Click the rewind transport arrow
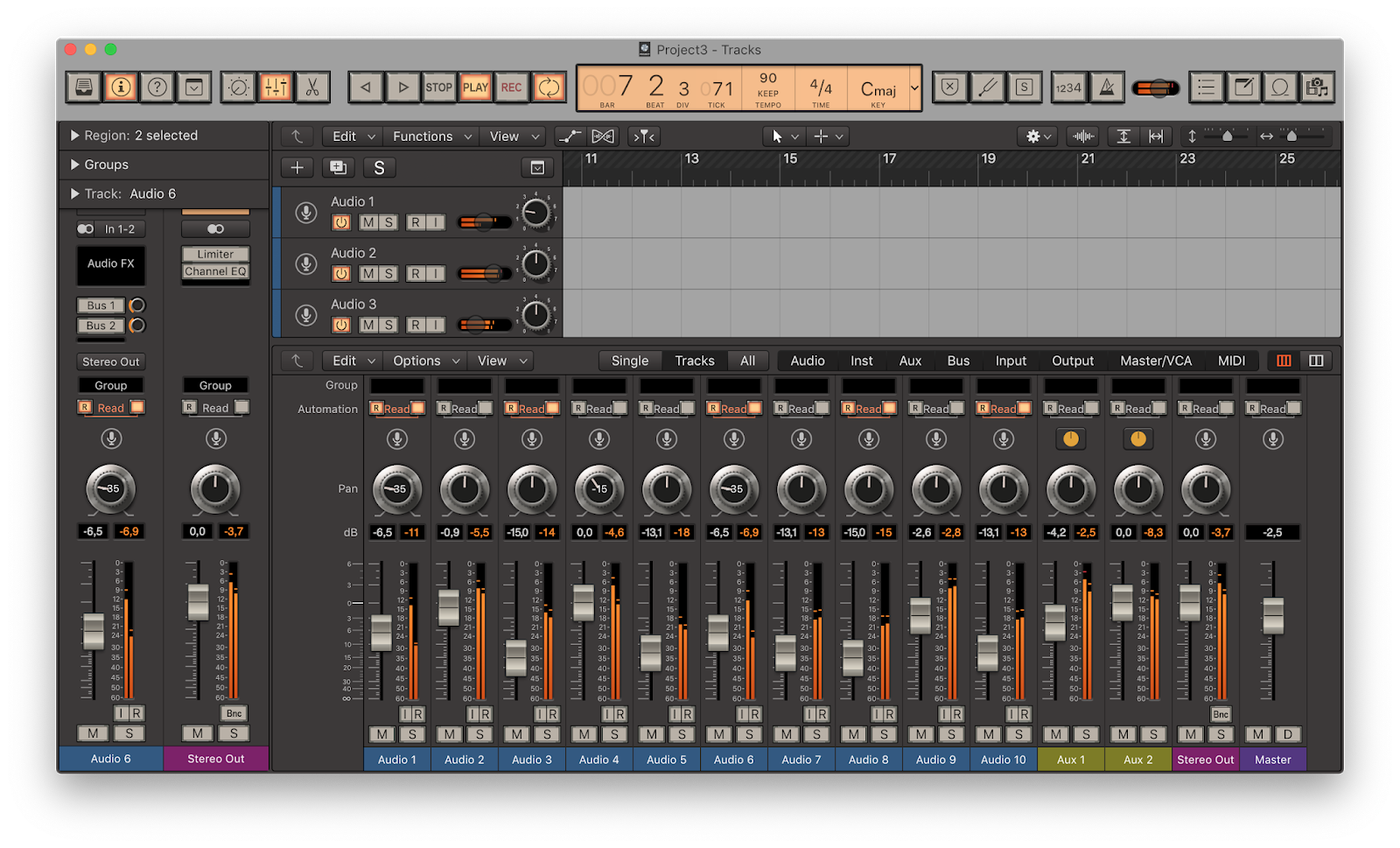Image resolution: width=1400 pixels, height=848 pixels. coord(365,87)
